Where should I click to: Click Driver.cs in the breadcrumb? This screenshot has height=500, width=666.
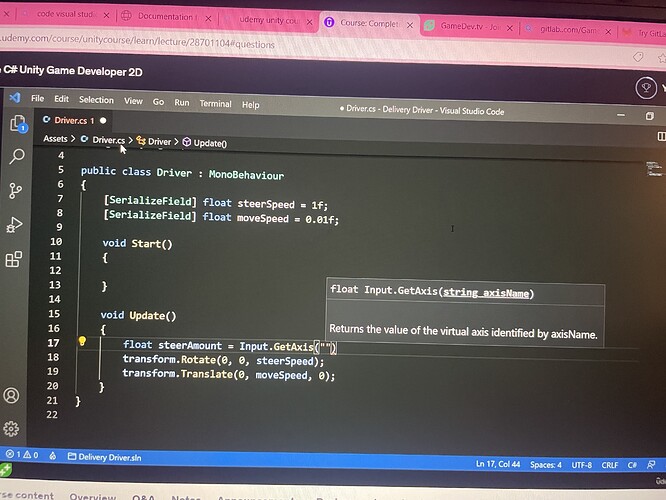click(x=108, y=140)
